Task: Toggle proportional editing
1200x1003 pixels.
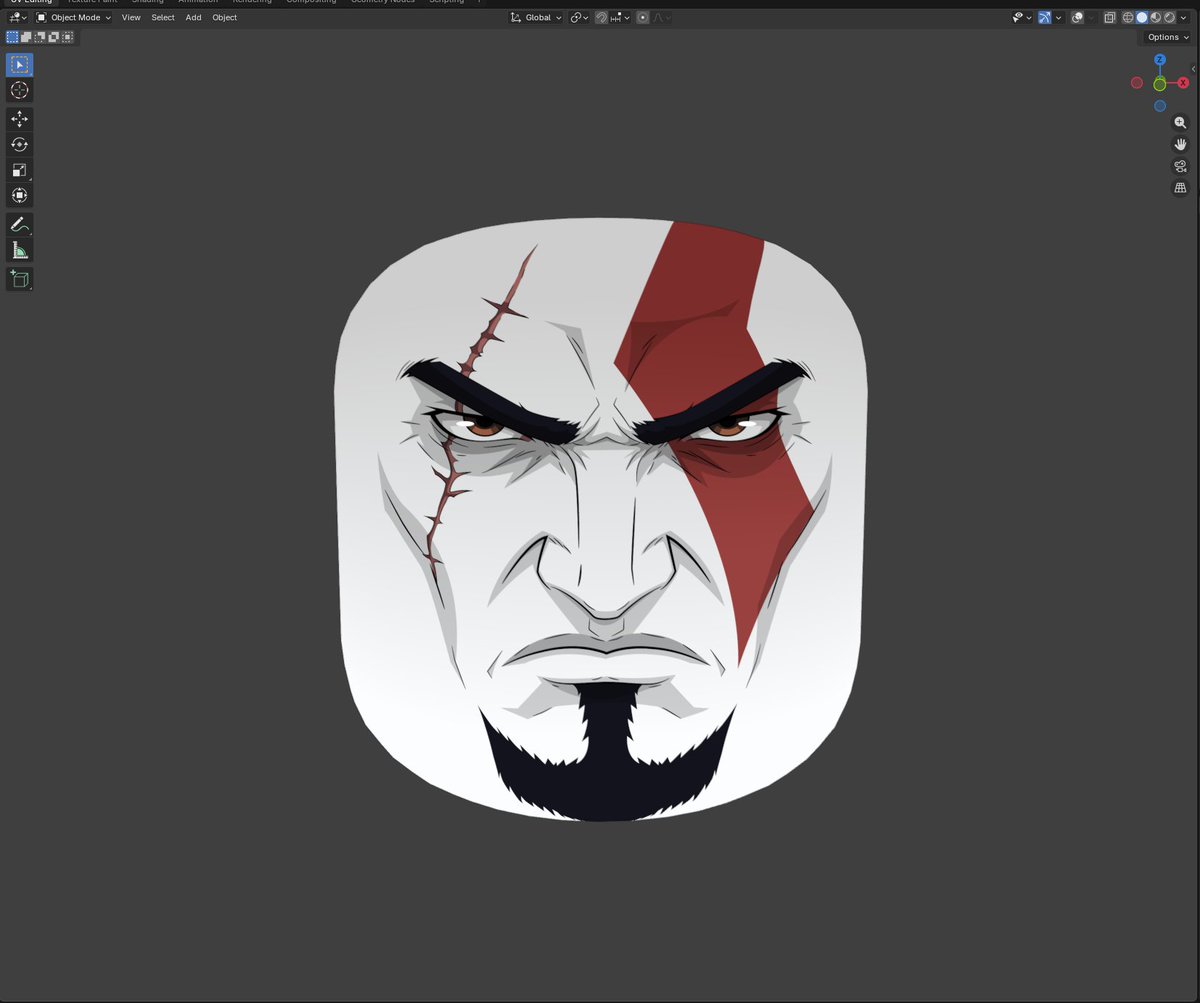Action: click(642, 18)
